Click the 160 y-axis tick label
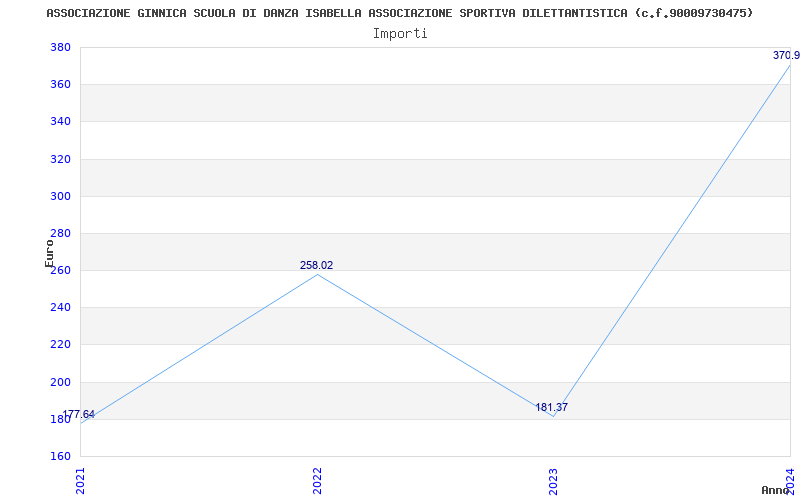 [60, 456]
